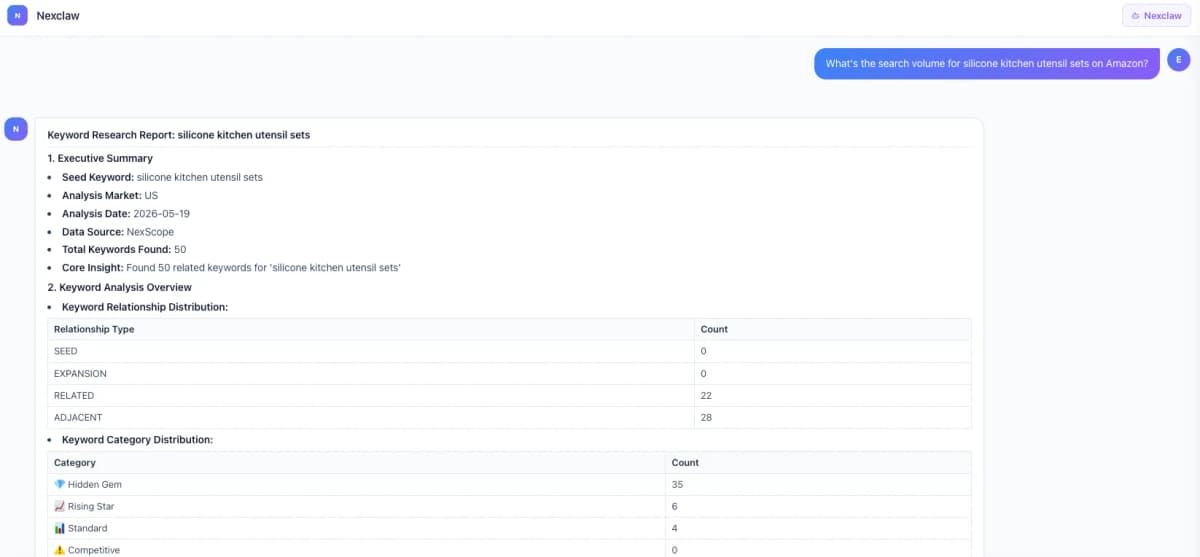Click the count 22 in RELATED row
Image resolution: width=1200 pixels, height=557 pixels.
[706, 395]
